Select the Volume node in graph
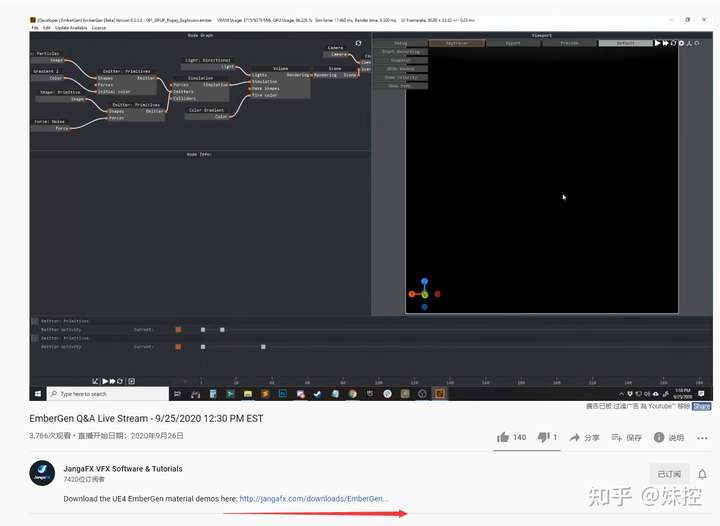This screenshot has height=526, width=720. coord(281,82)
